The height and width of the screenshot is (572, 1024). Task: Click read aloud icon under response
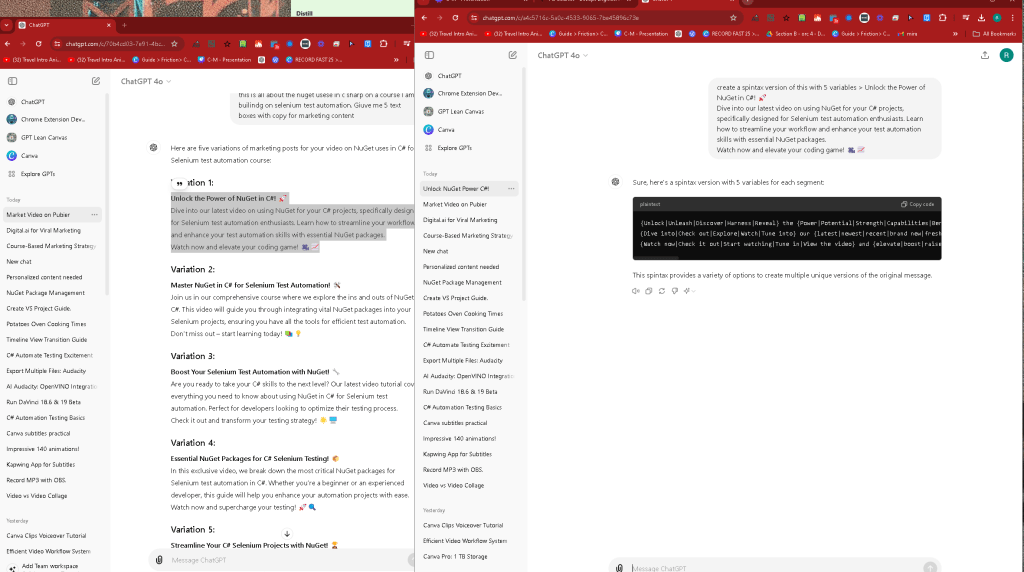[x=635, y=291]
